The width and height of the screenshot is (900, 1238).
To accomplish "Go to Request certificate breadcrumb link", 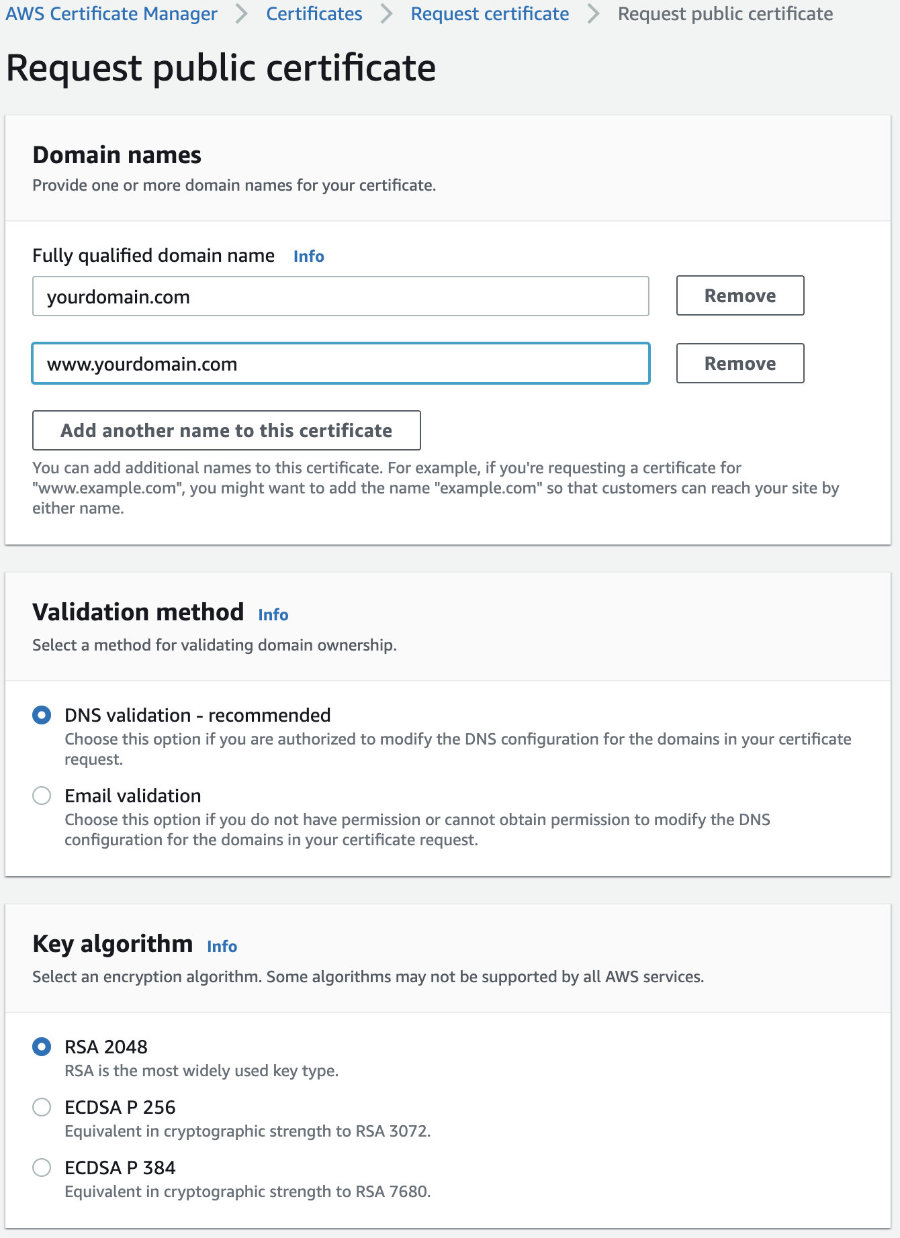I will (490, 14).
